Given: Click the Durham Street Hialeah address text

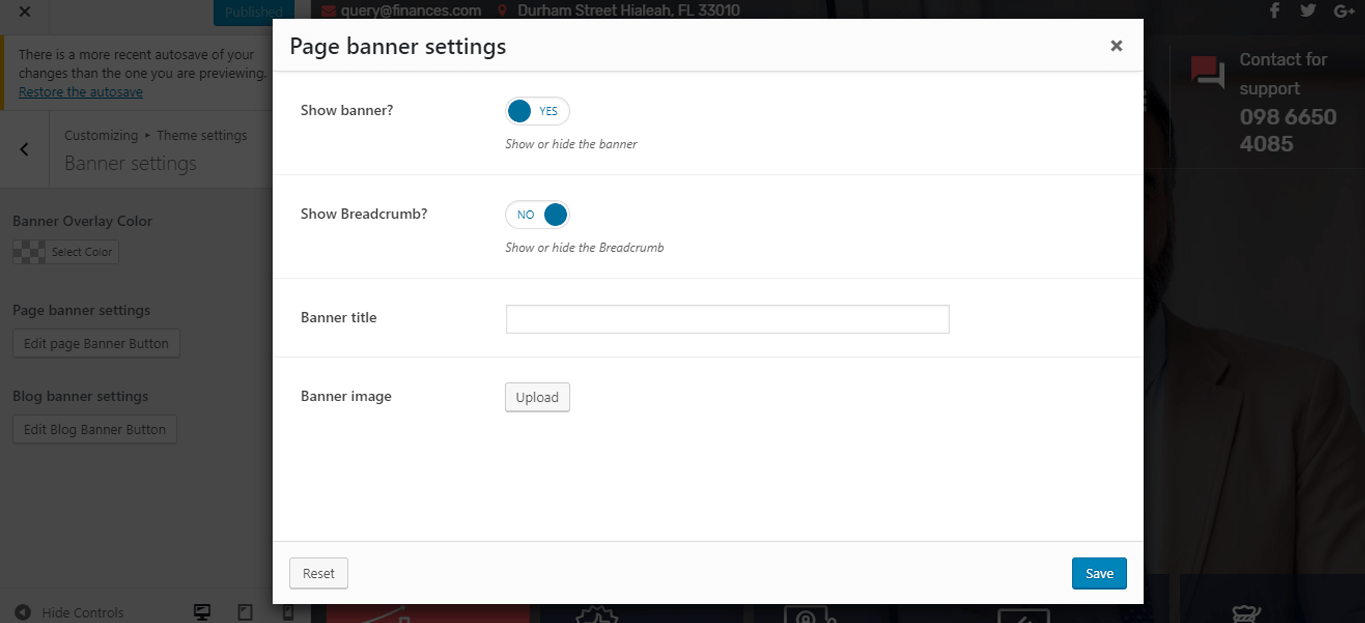Looking at the screenshot, I should click(x=629, y=11).
